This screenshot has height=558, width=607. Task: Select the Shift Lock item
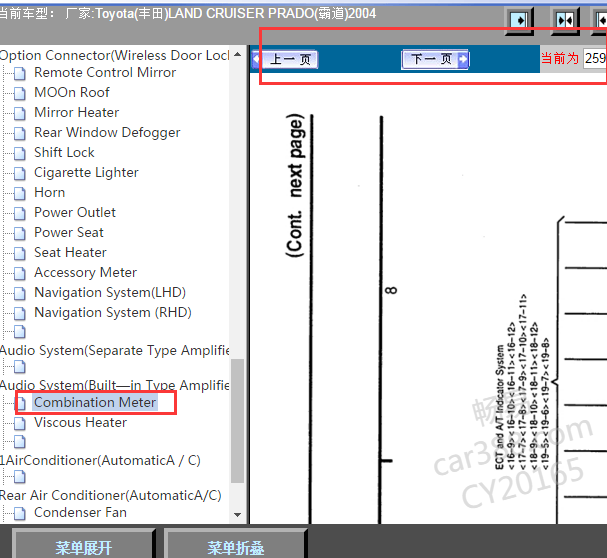(x=64, y=153)
